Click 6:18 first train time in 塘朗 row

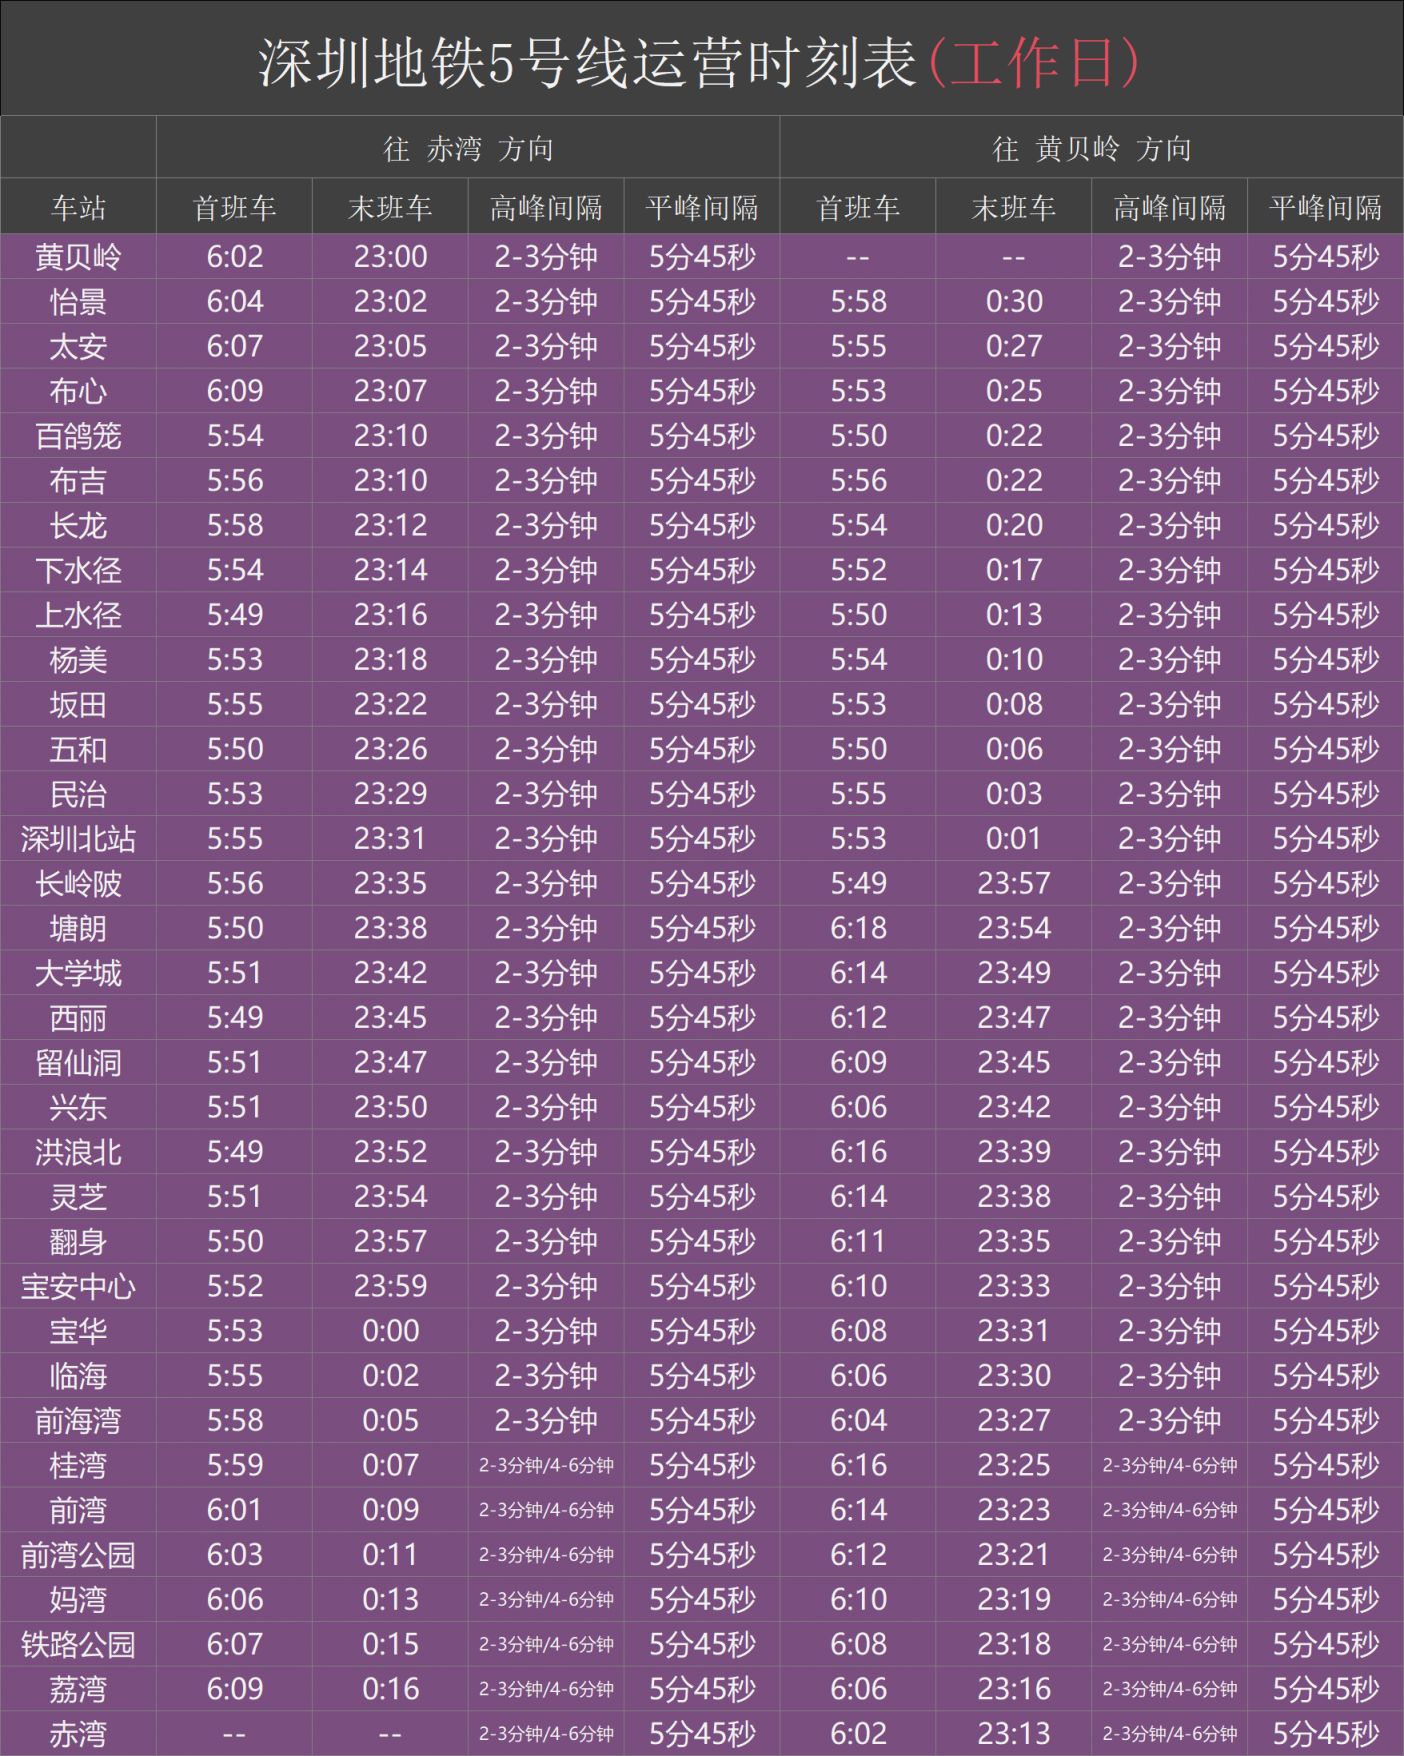pos(858,928)
